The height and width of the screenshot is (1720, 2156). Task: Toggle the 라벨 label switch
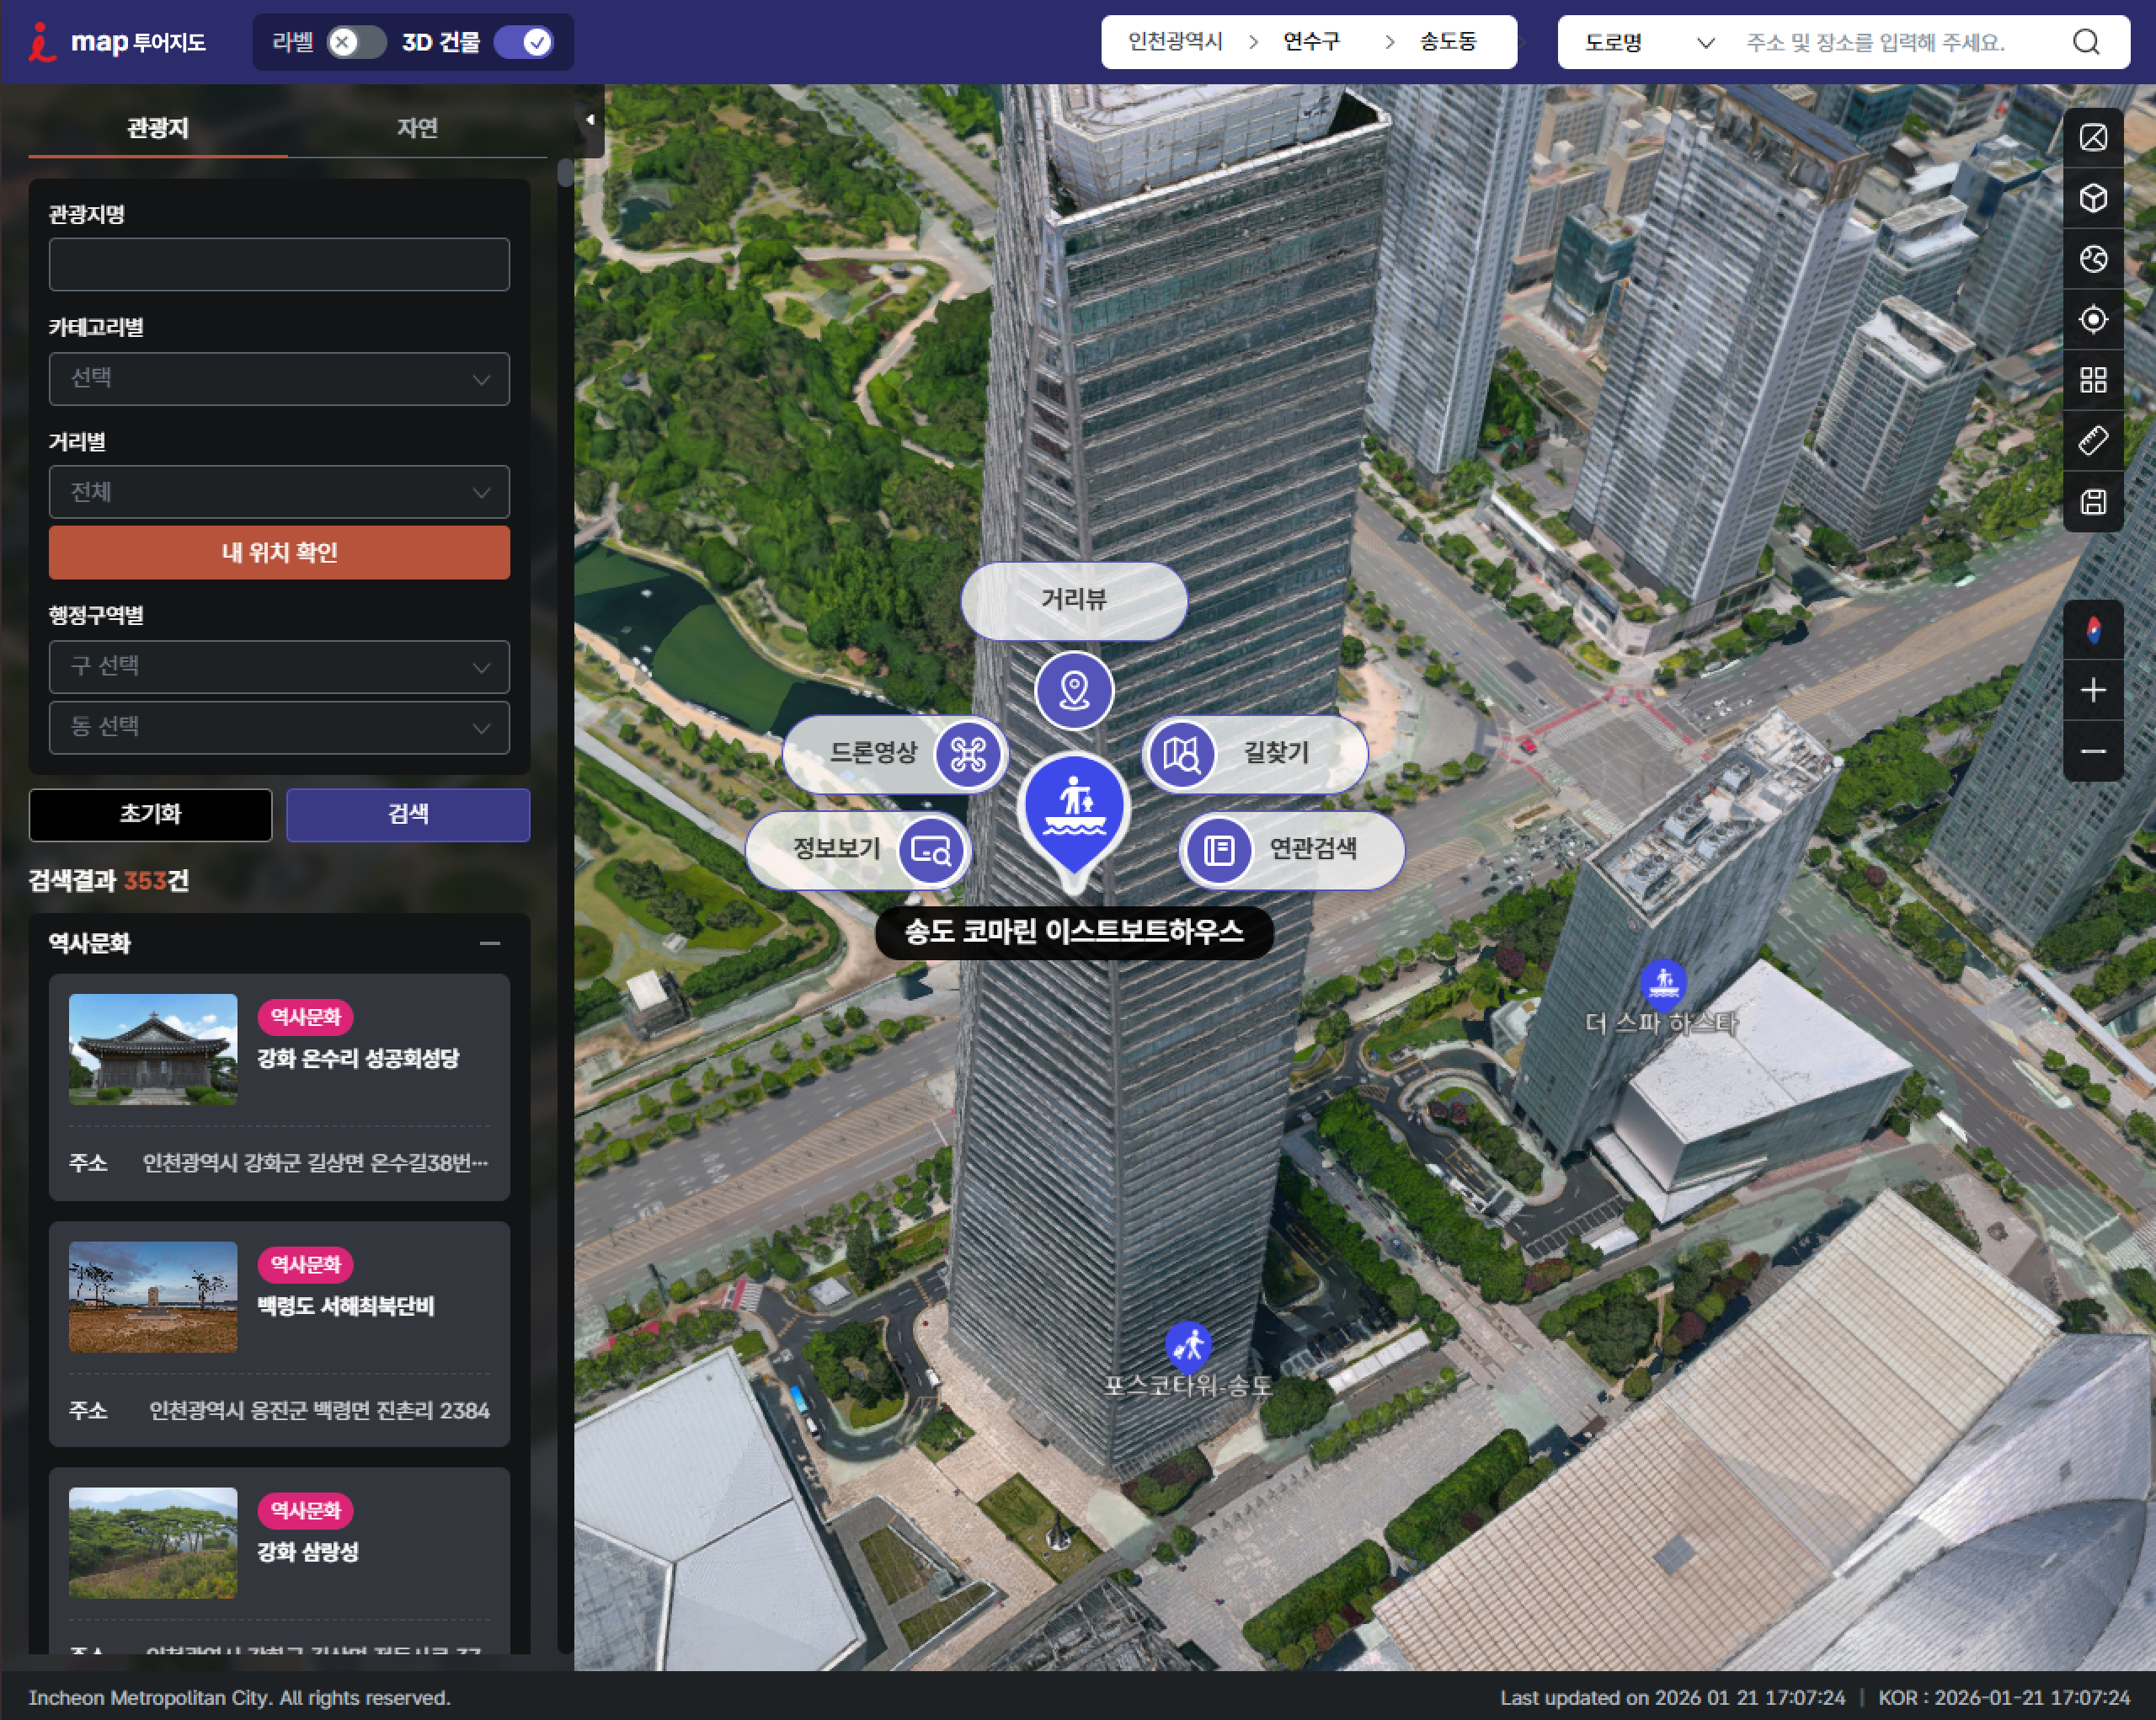point(355,42)
